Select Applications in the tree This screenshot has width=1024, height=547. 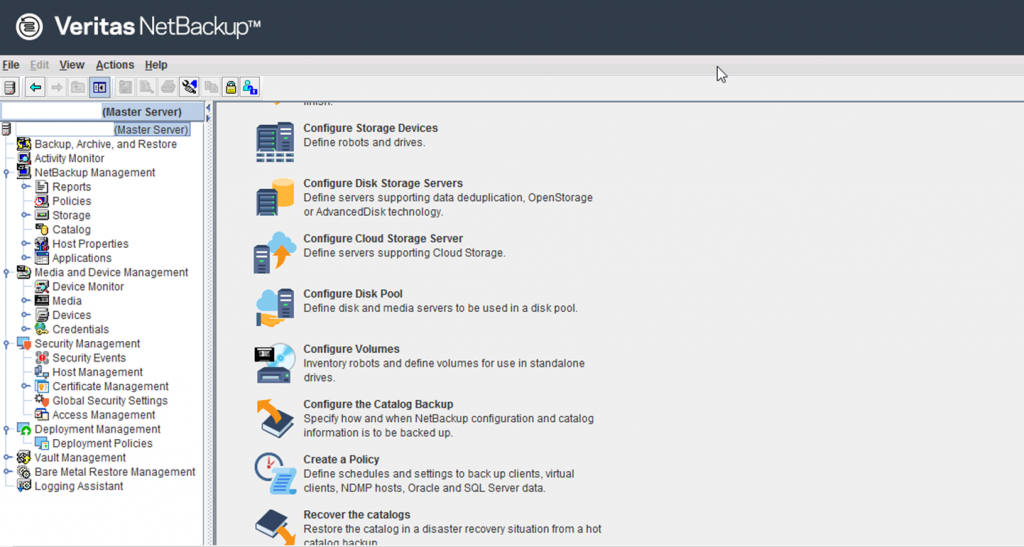tap(82, 258)
